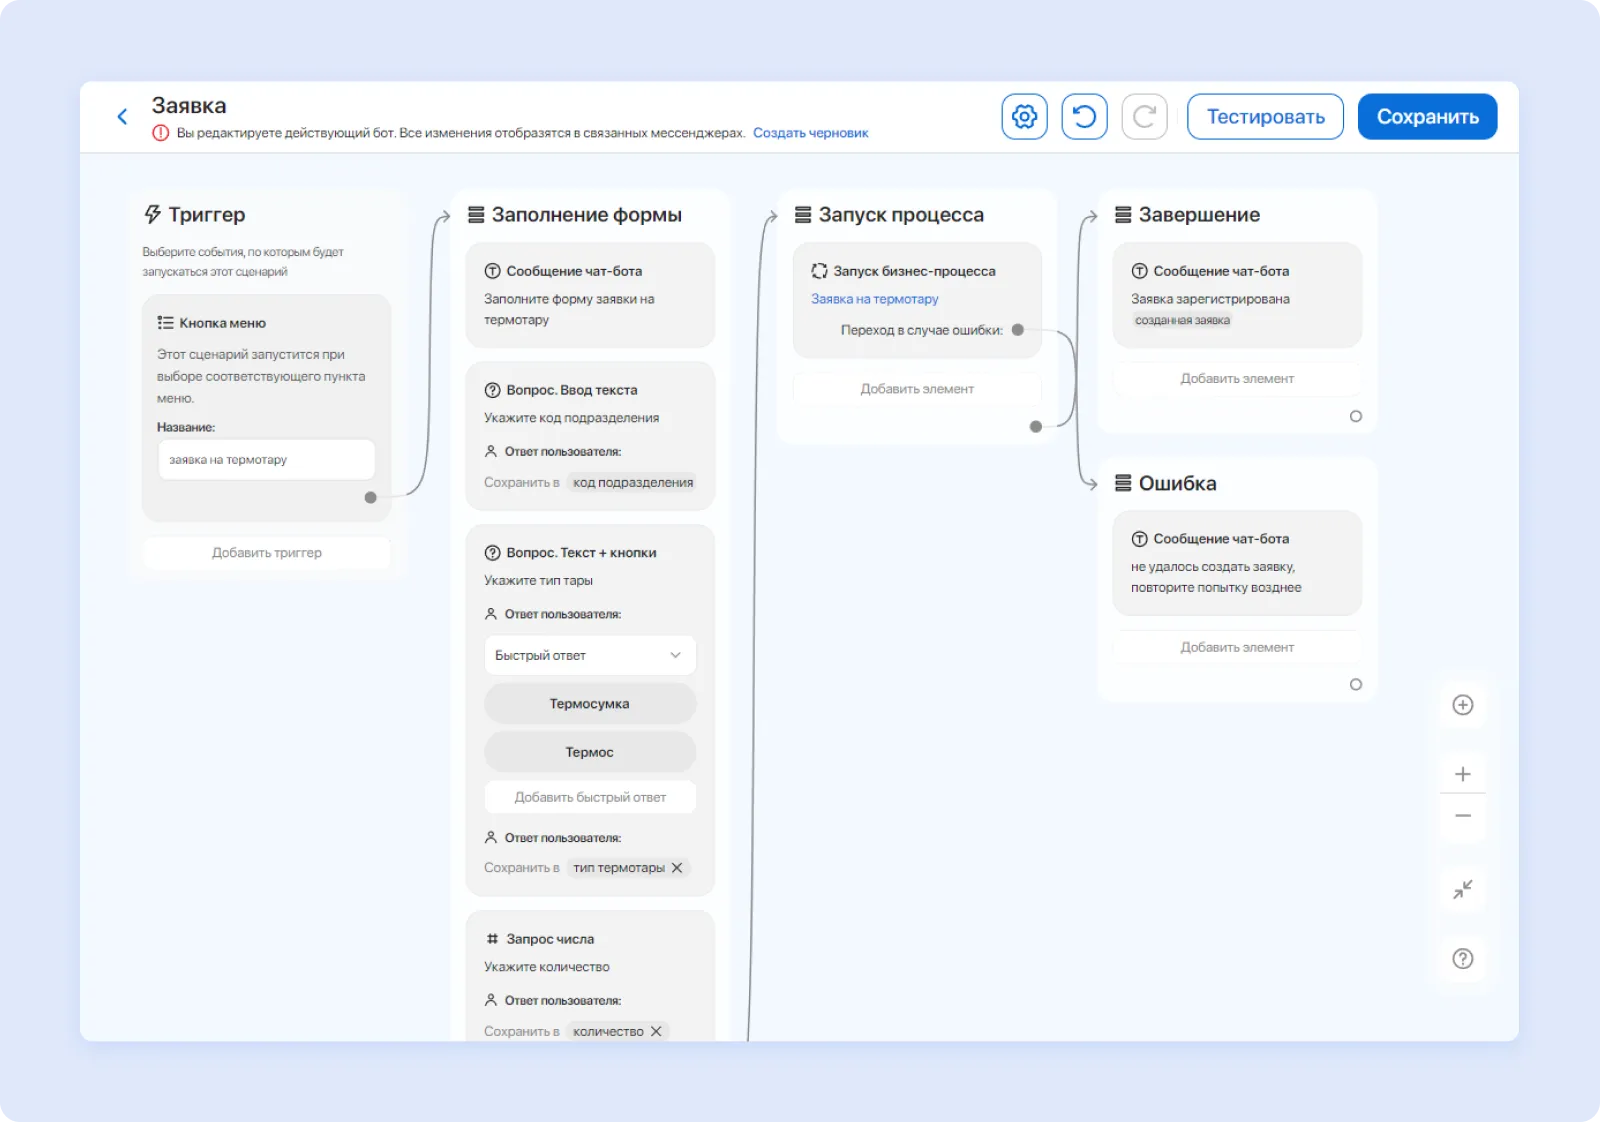Collapse view with the shrink arrows icon
Image resolution: width=1600 pixels, height=1122 pixels.
(x=1462, y=889)
